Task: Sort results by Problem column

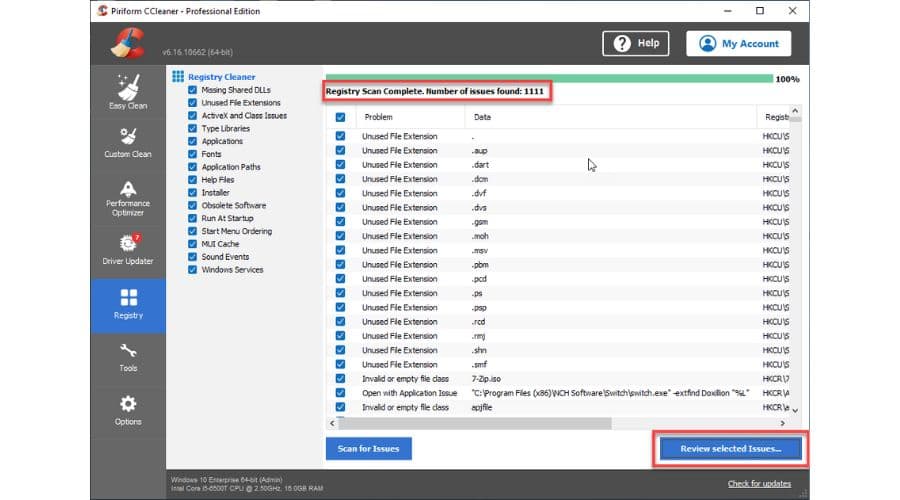Action: click(x=410, y=117)
